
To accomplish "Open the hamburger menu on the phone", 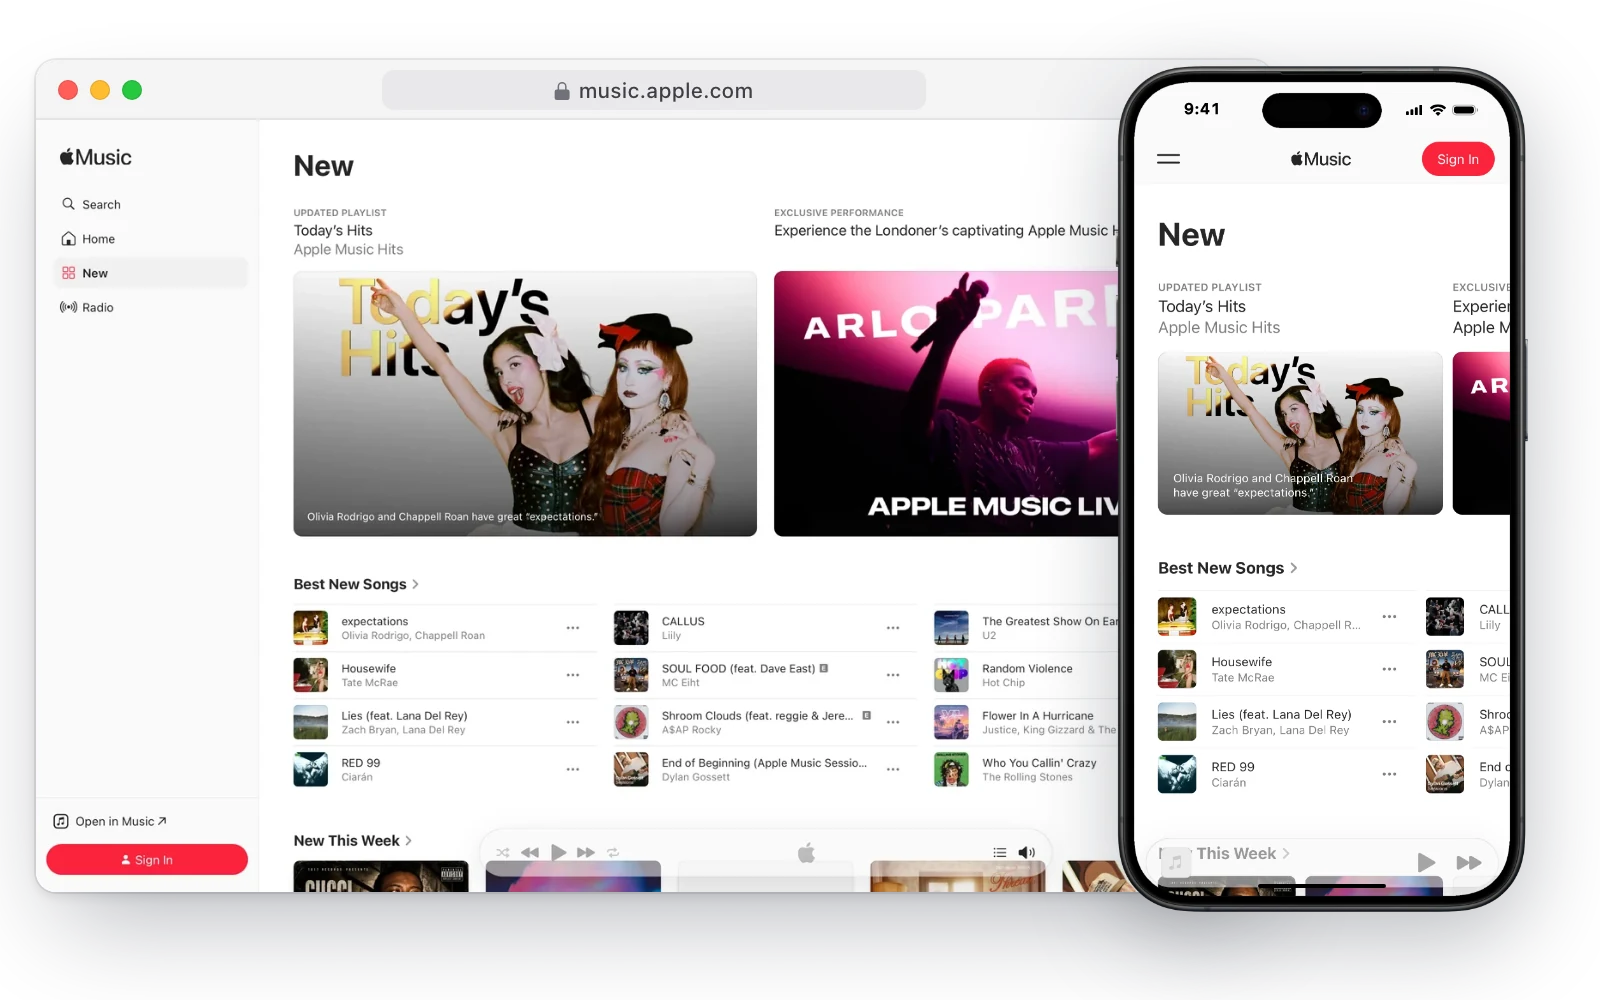I will point(1168,159).
